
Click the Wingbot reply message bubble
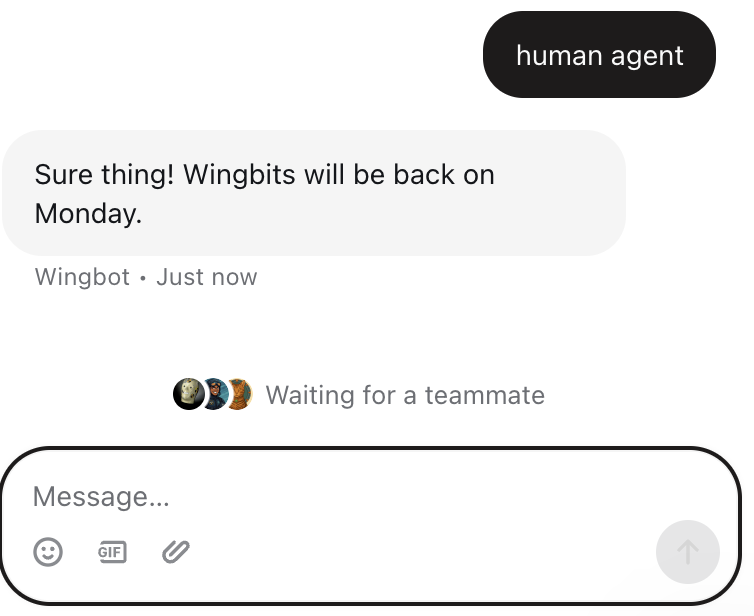[x=314, y=193]
